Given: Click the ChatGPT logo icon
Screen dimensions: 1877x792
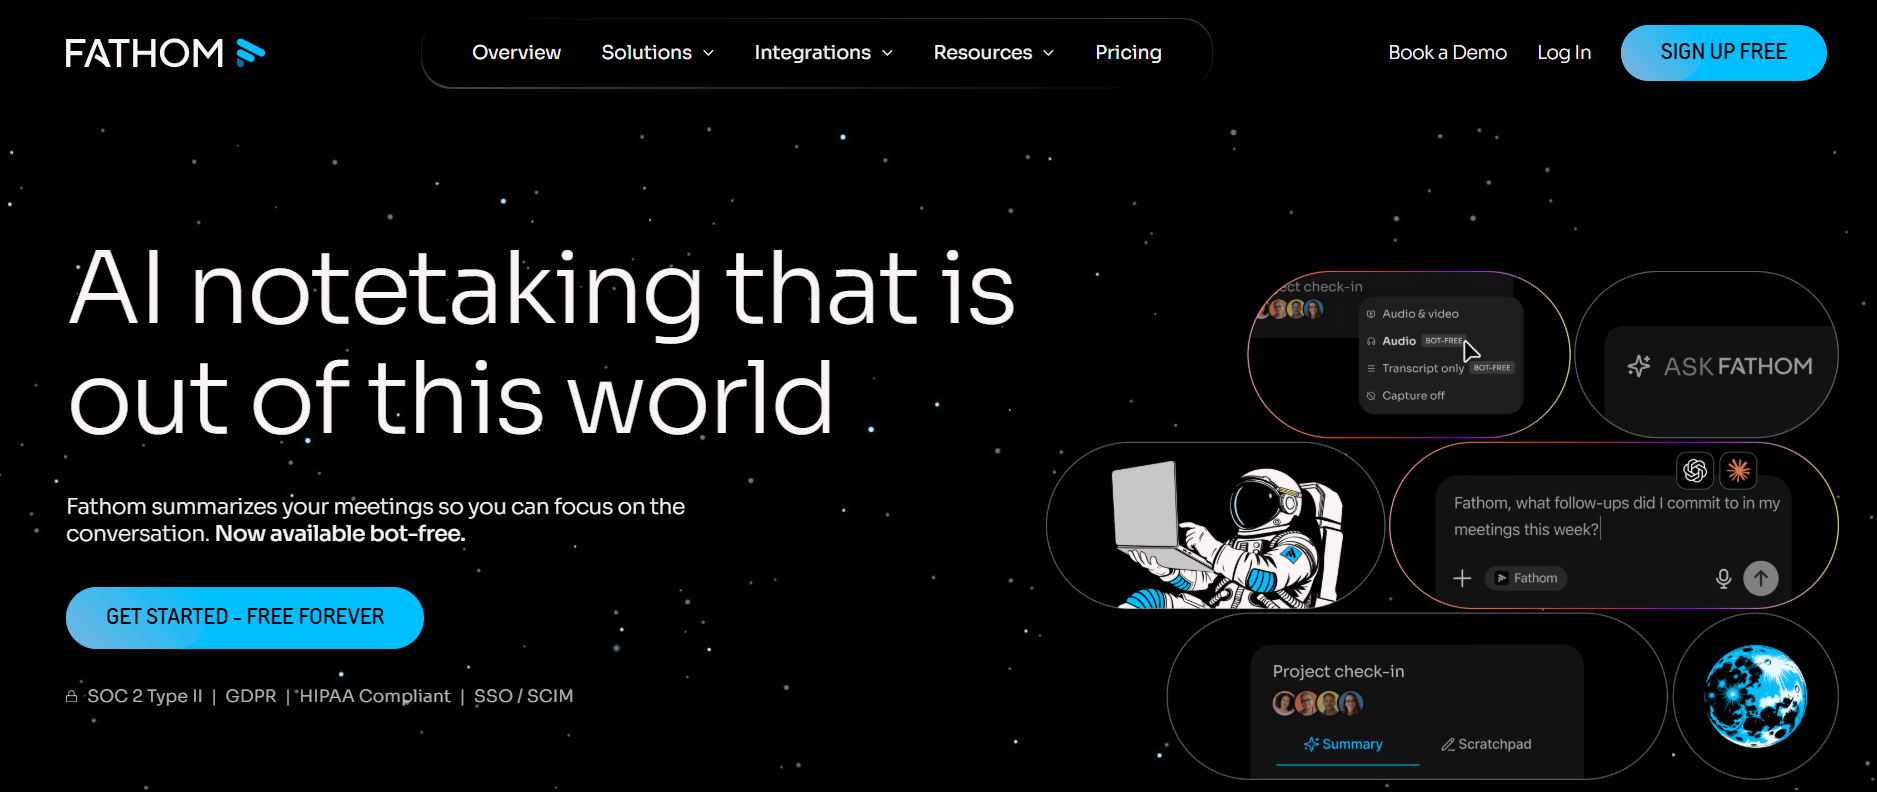Looking at the screenshot, I should 1695,470.
